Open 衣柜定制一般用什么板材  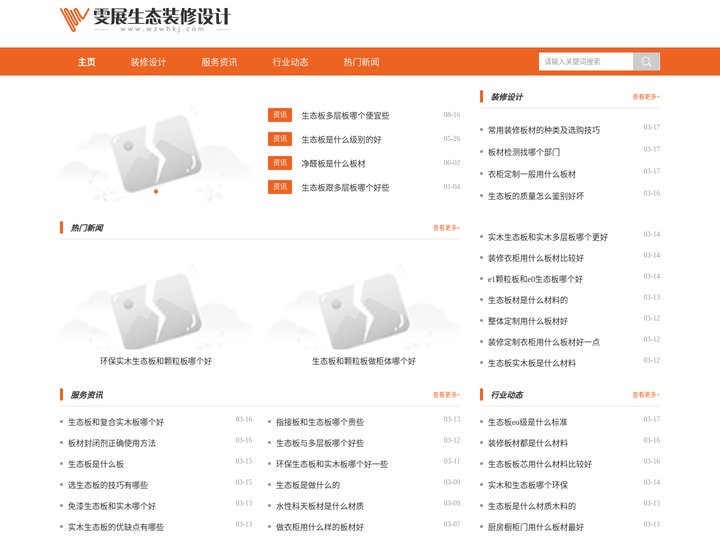coord(532,174)
